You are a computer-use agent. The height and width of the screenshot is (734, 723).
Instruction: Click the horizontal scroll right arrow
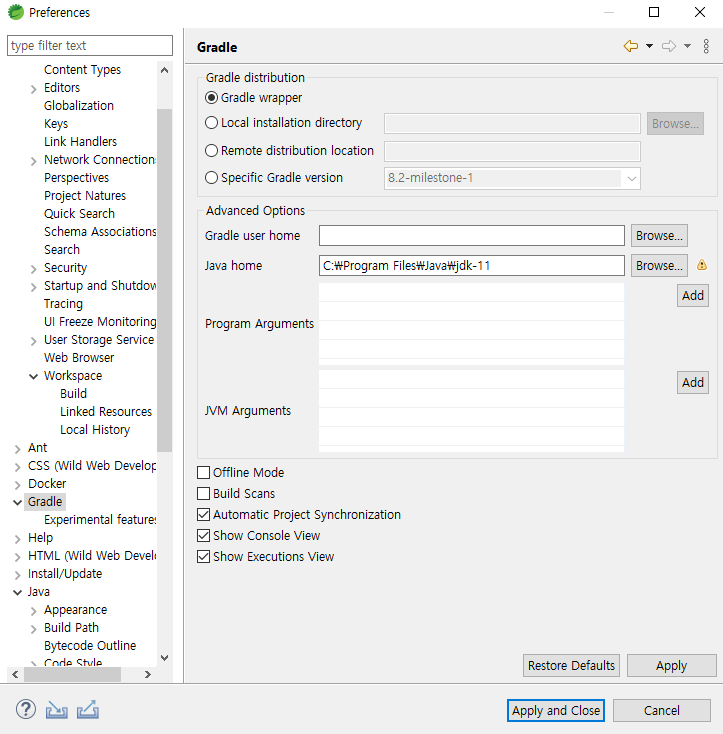[148, 674]
